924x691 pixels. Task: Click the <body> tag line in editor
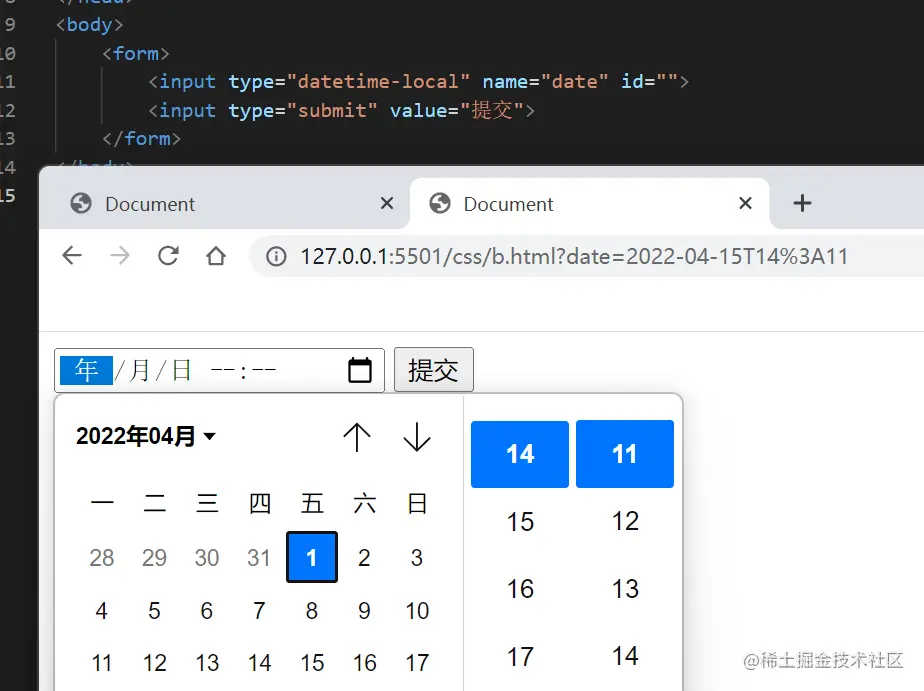click(89, 25)
